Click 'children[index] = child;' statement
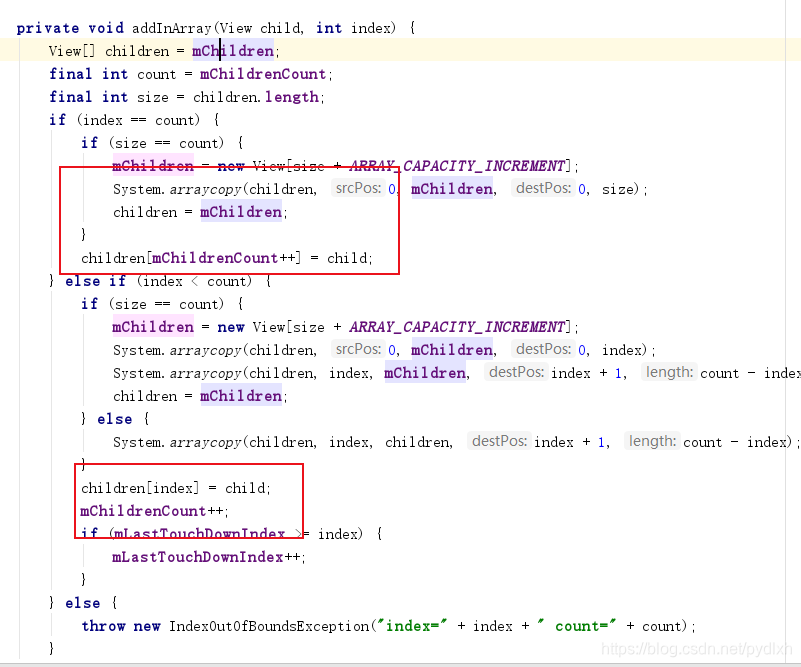This screenshot has height=667, width=801. coord(176,488)
